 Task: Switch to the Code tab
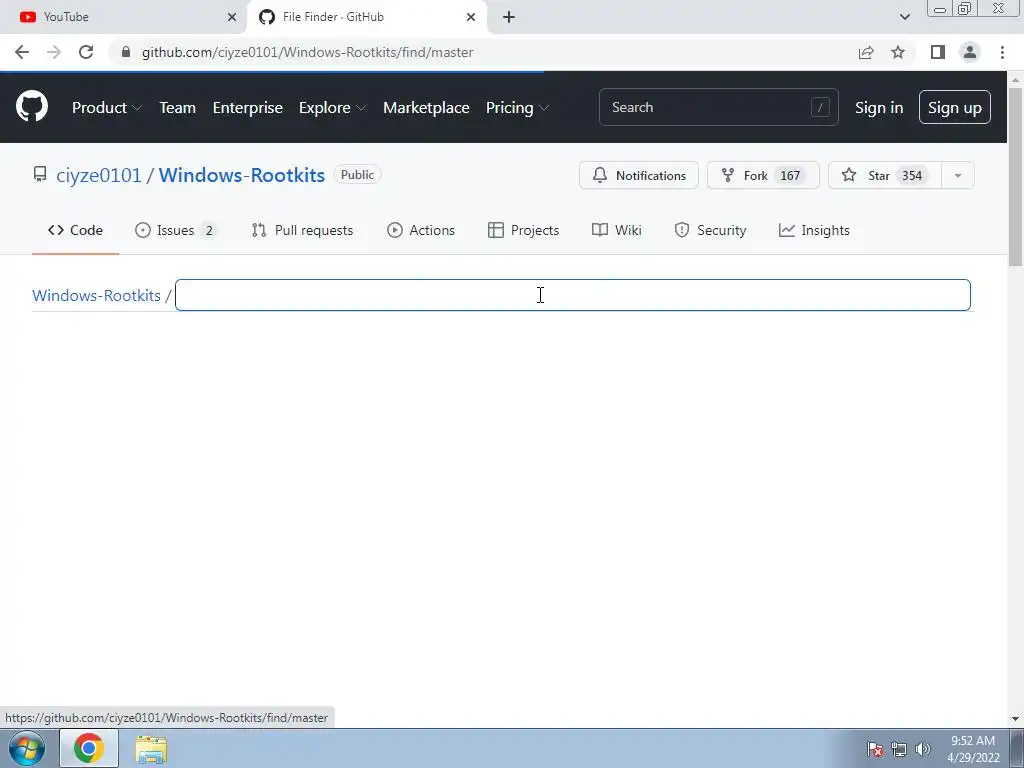(x=75, y=231)
